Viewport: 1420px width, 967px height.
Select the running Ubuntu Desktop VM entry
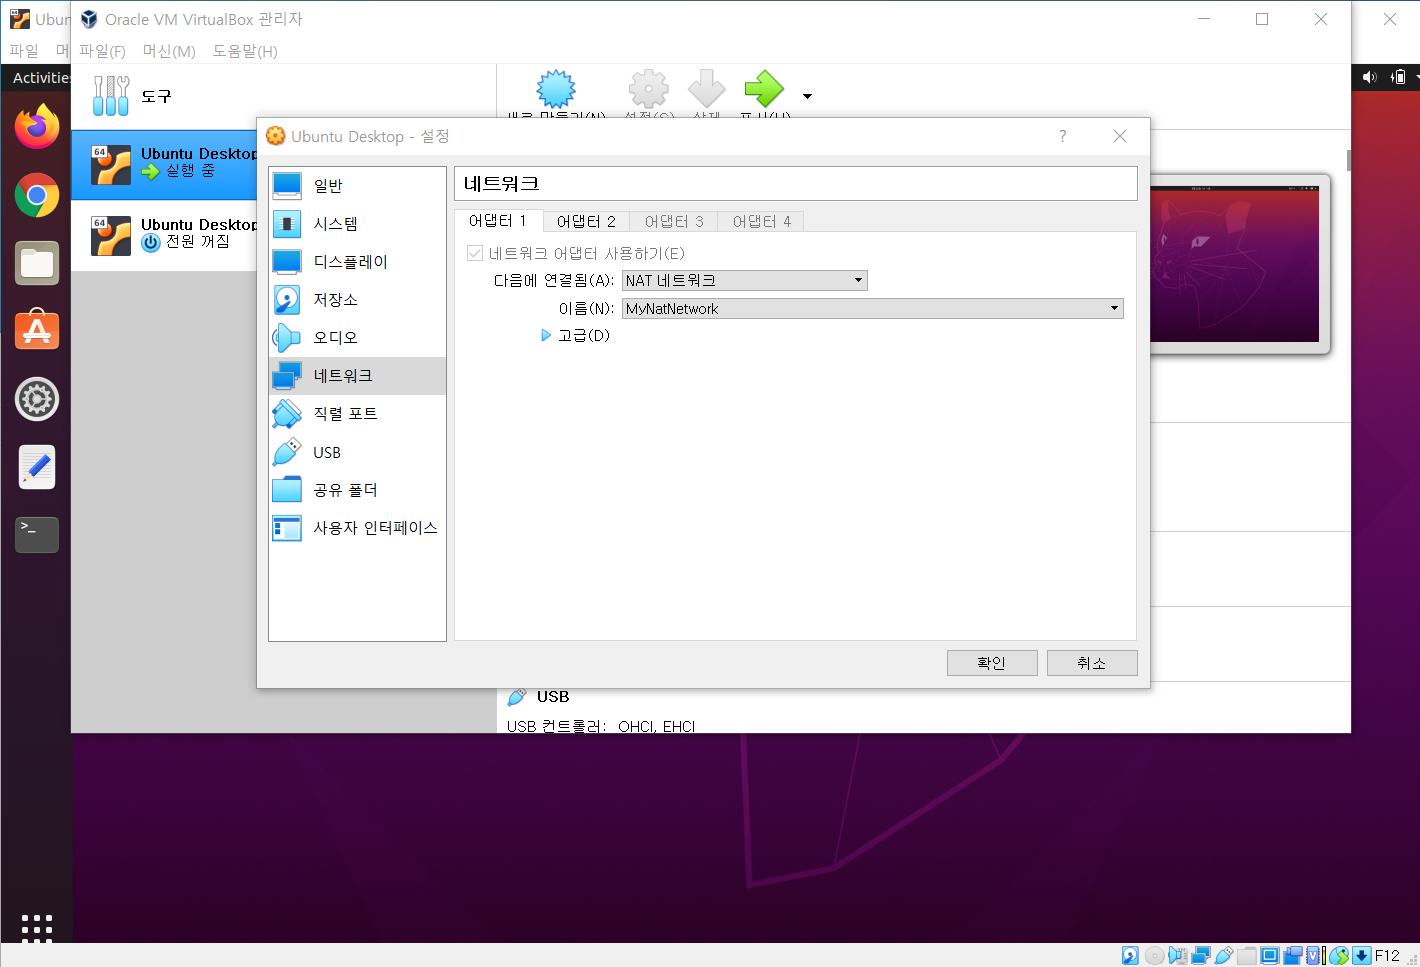click(x=164, y=164)
